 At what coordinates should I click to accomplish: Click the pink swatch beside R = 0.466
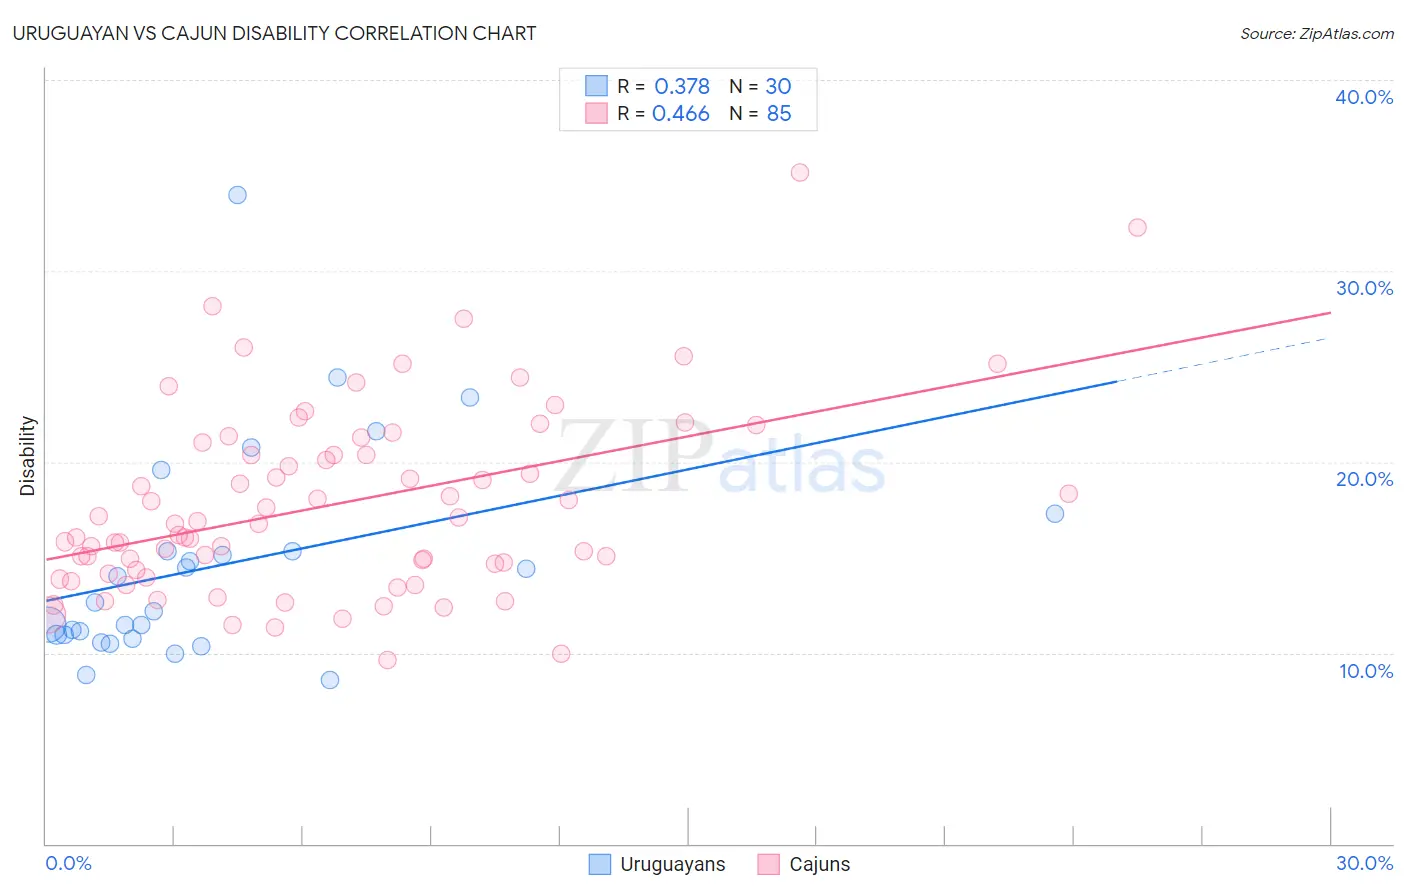tap(597, 113)
